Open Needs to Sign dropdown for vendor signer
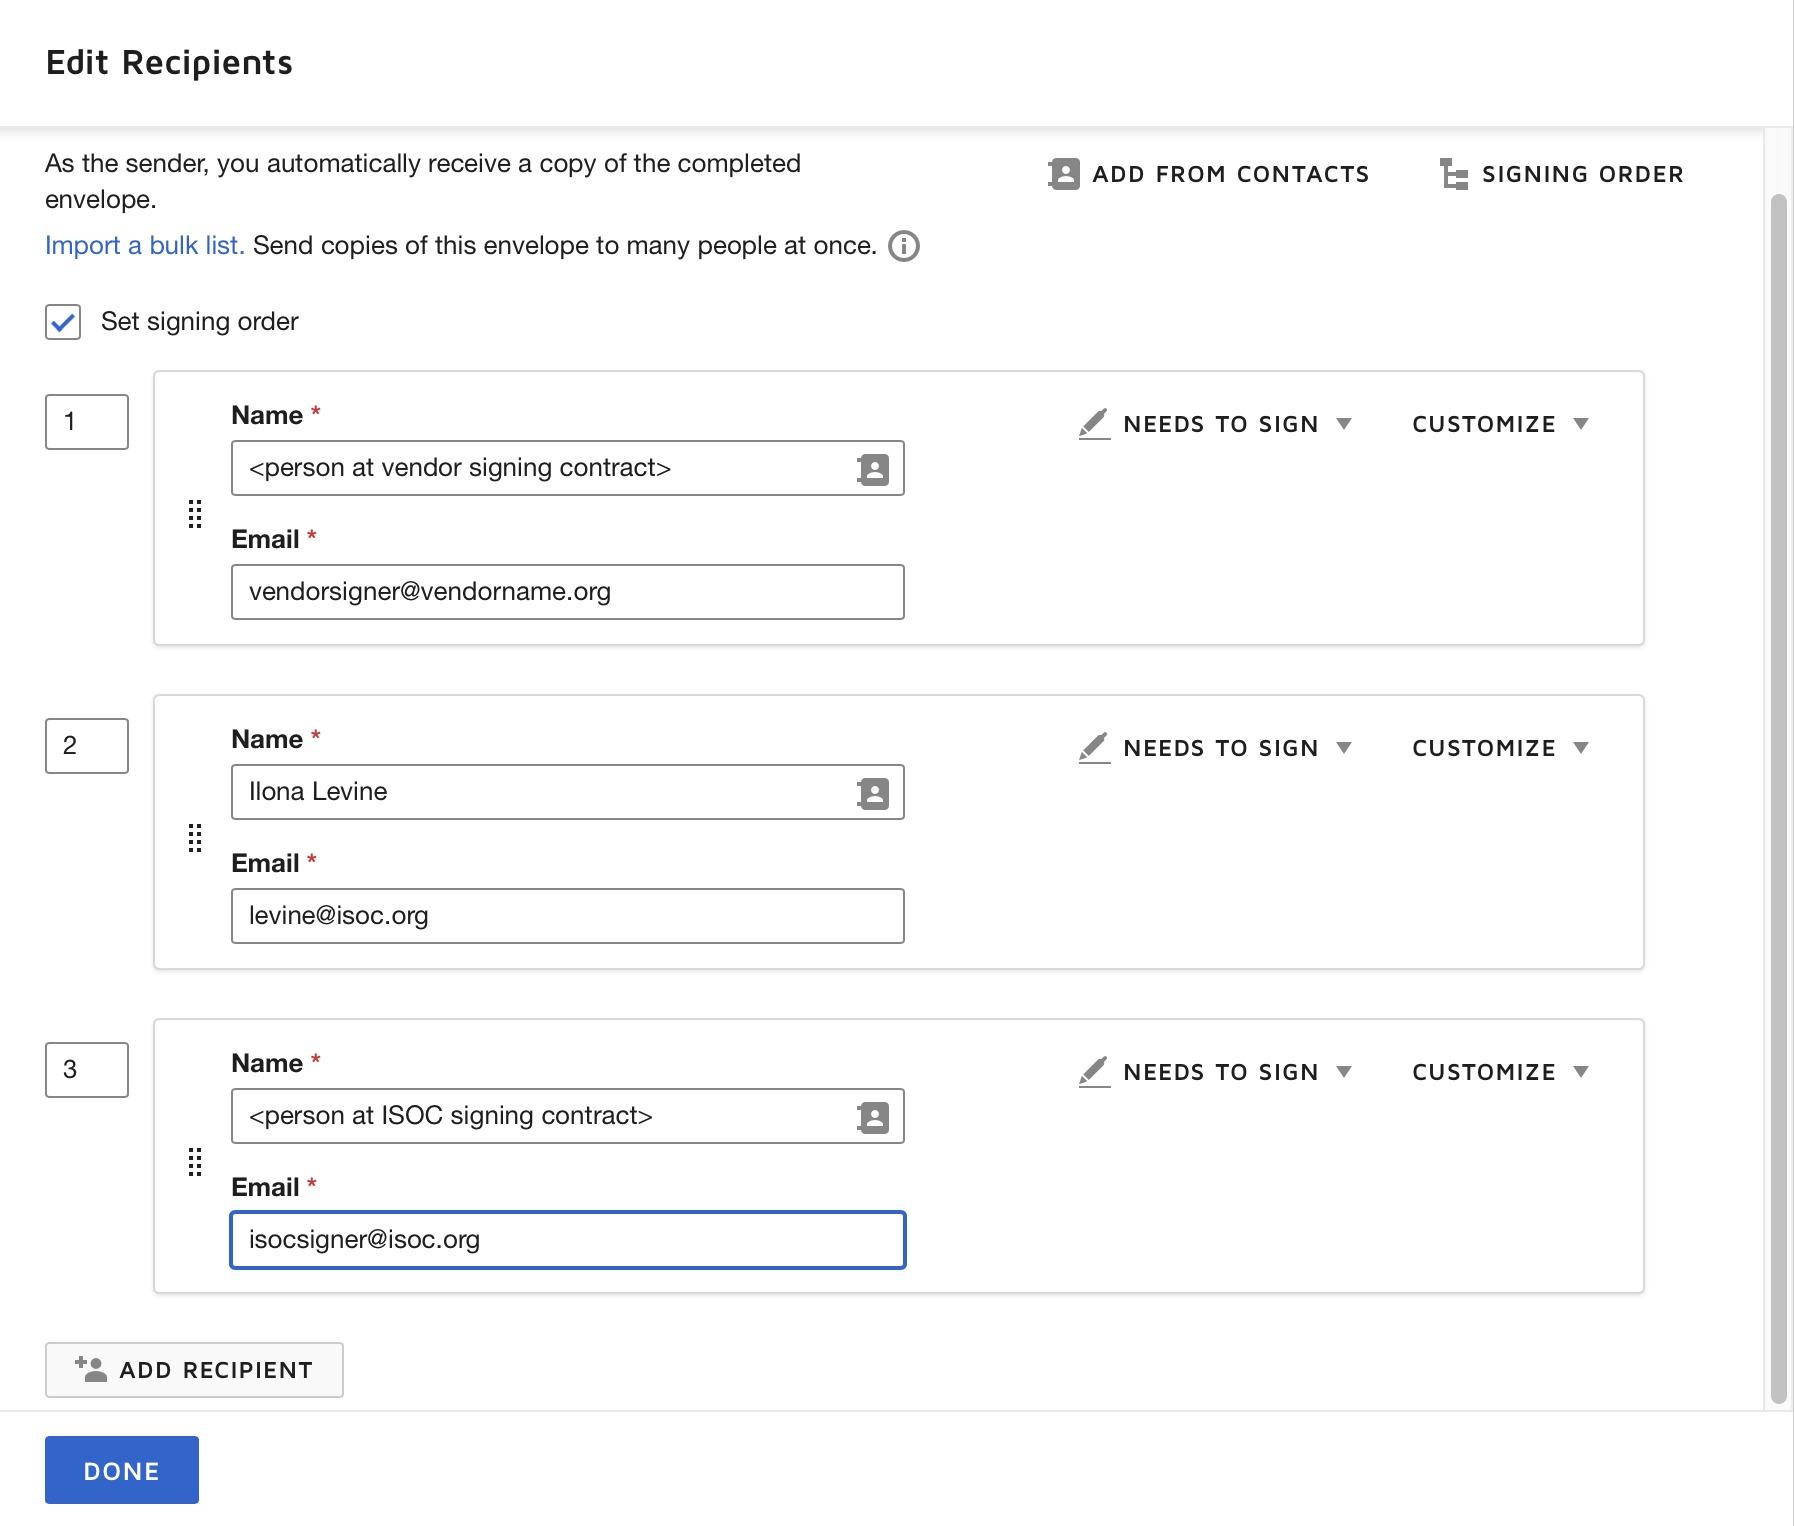1794x1526 pixels. point(1216,424)
